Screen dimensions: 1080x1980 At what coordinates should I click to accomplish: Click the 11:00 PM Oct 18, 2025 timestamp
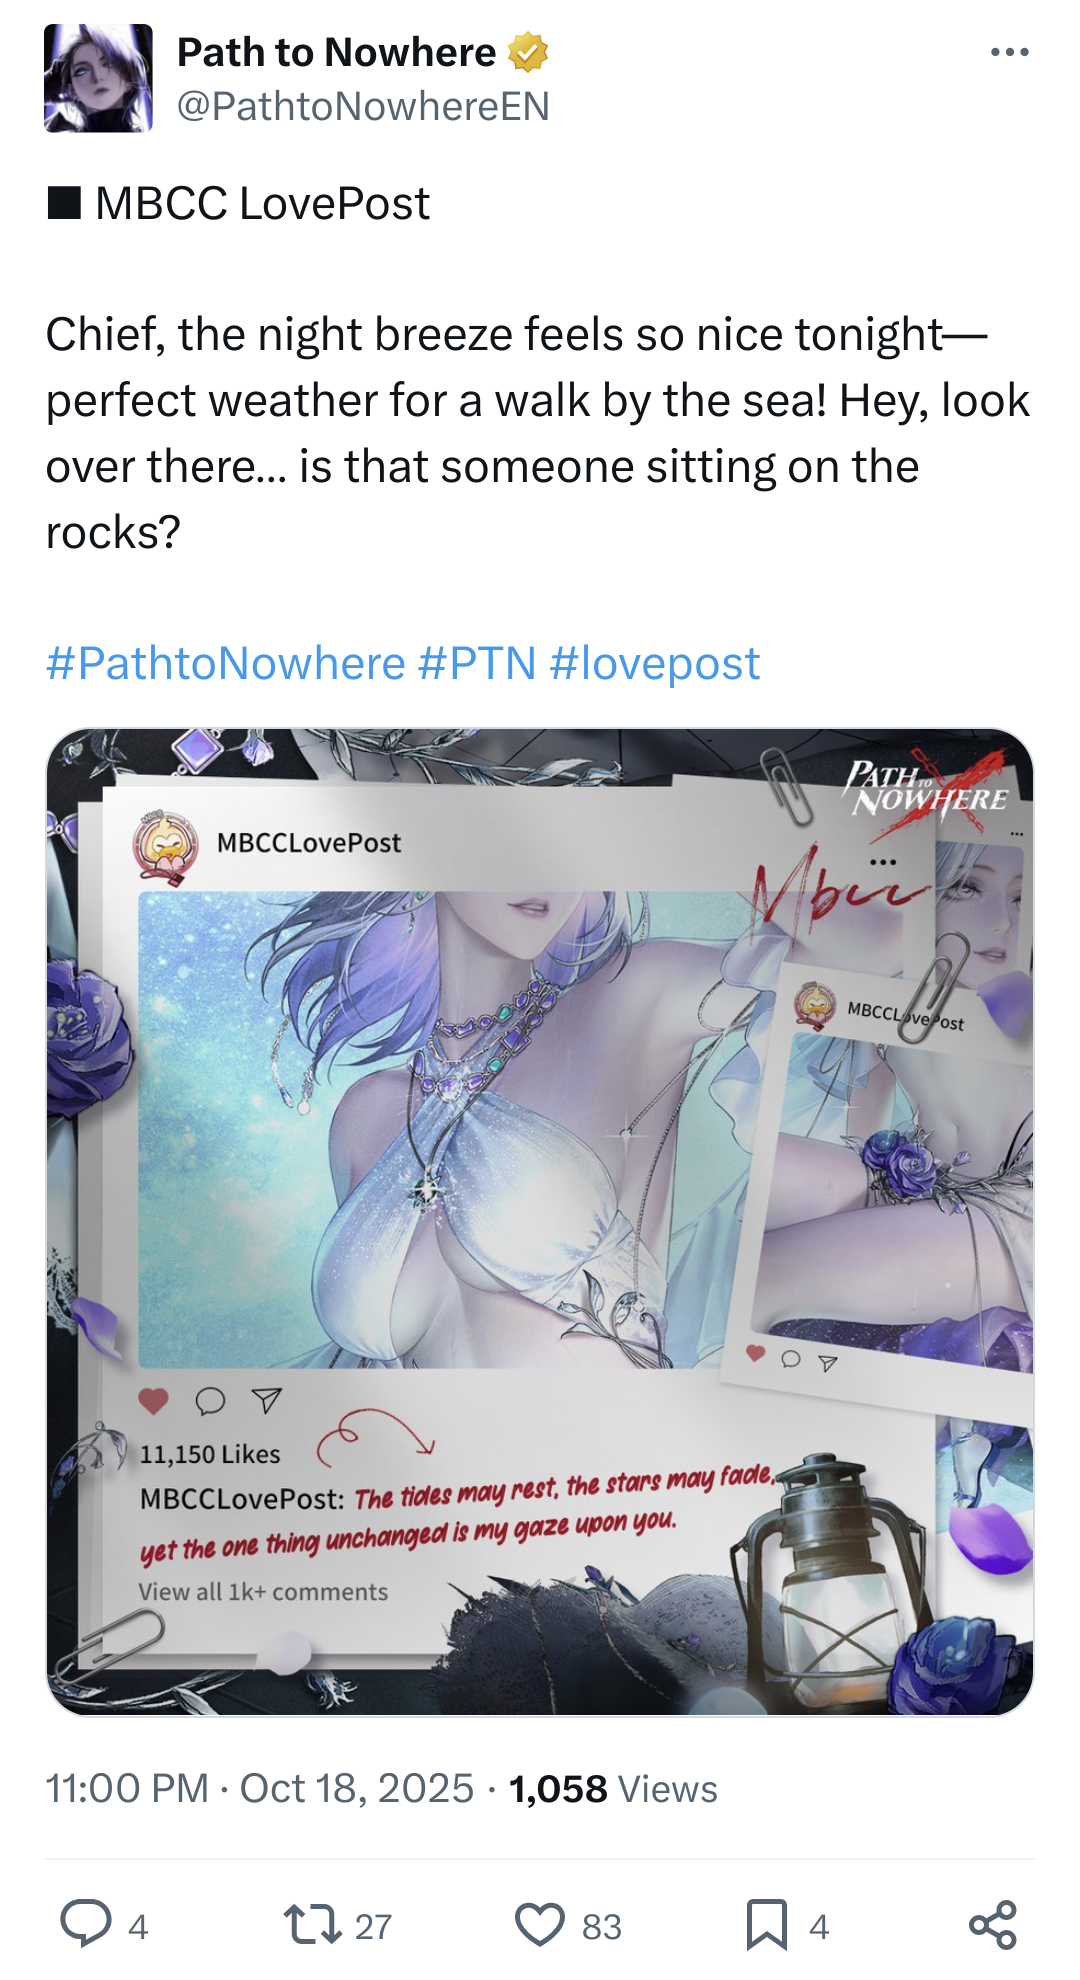(x=260, y=1788)
